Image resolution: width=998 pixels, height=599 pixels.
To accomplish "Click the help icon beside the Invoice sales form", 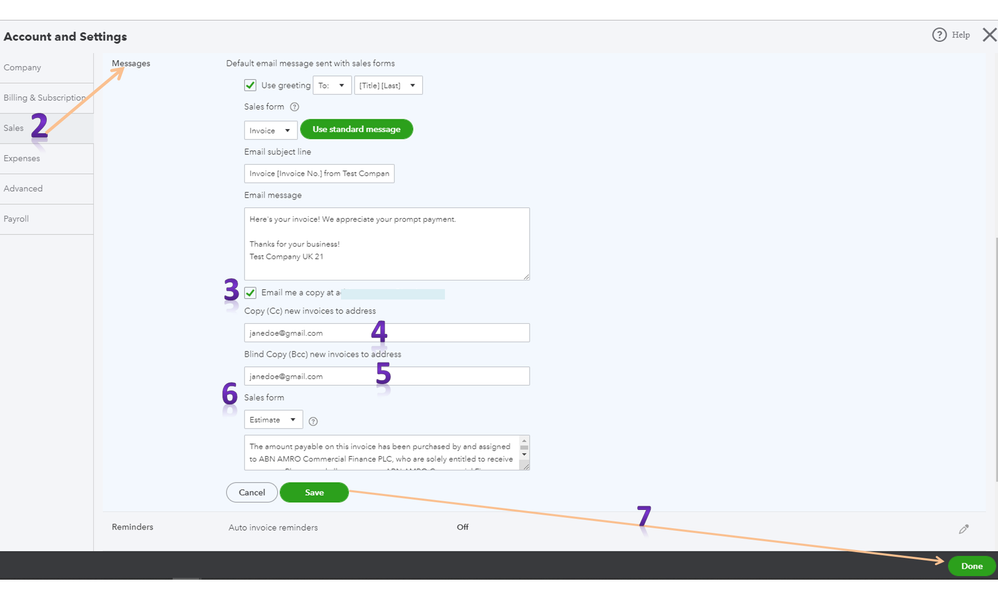I will tap(294, 107).
